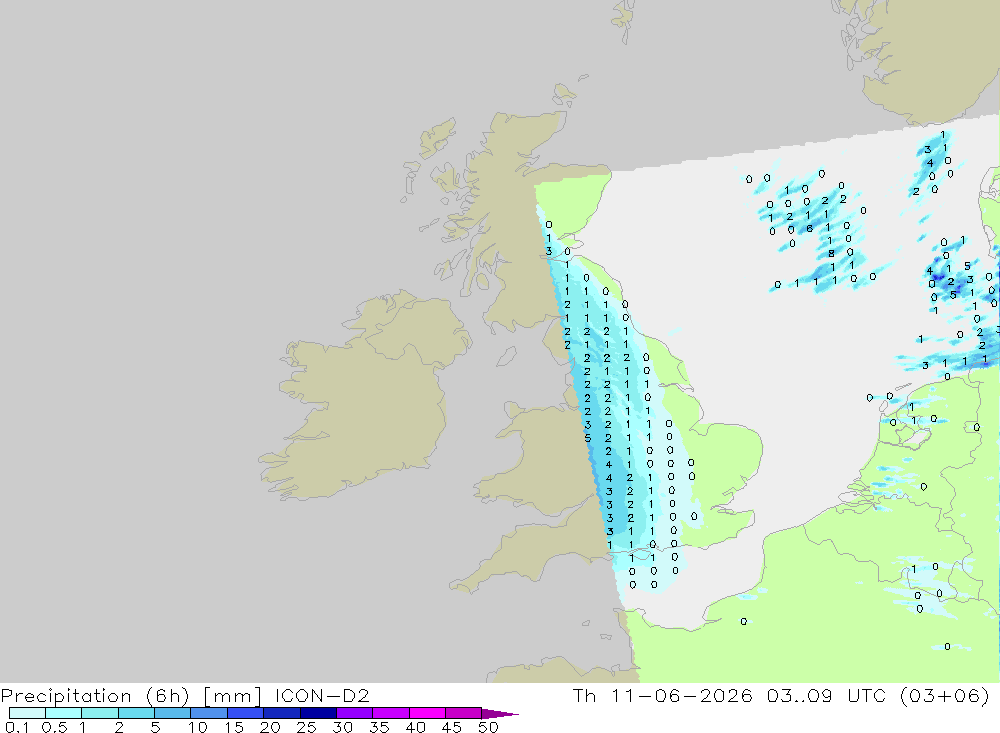Click the '10' legend scale label
This screenshot has width=1000, height=733.
coord(198,727)
